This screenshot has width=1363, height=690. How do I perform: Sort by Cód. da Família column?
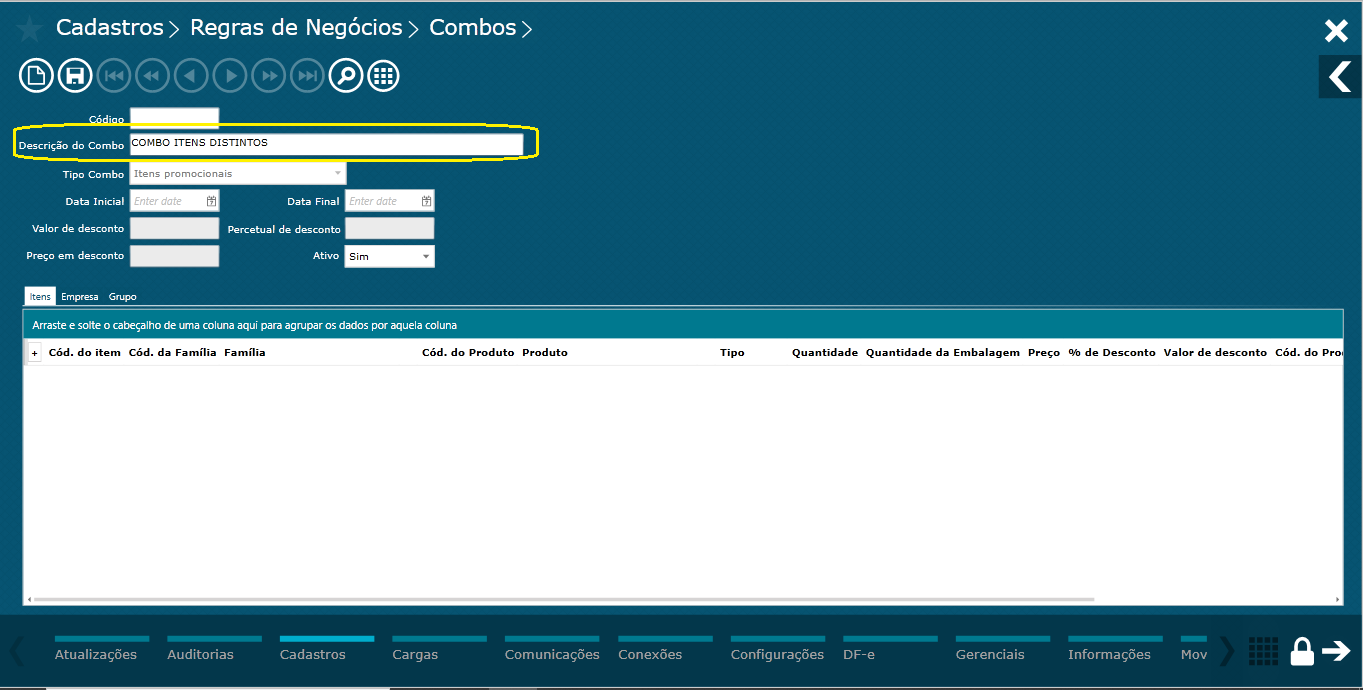(173, 353)
